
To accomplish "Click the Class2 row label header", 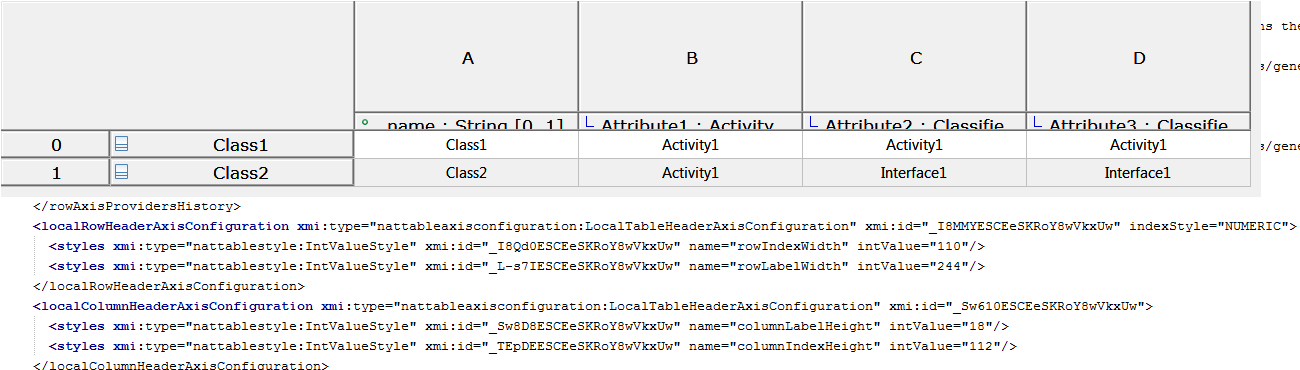I will click(231, 173).
